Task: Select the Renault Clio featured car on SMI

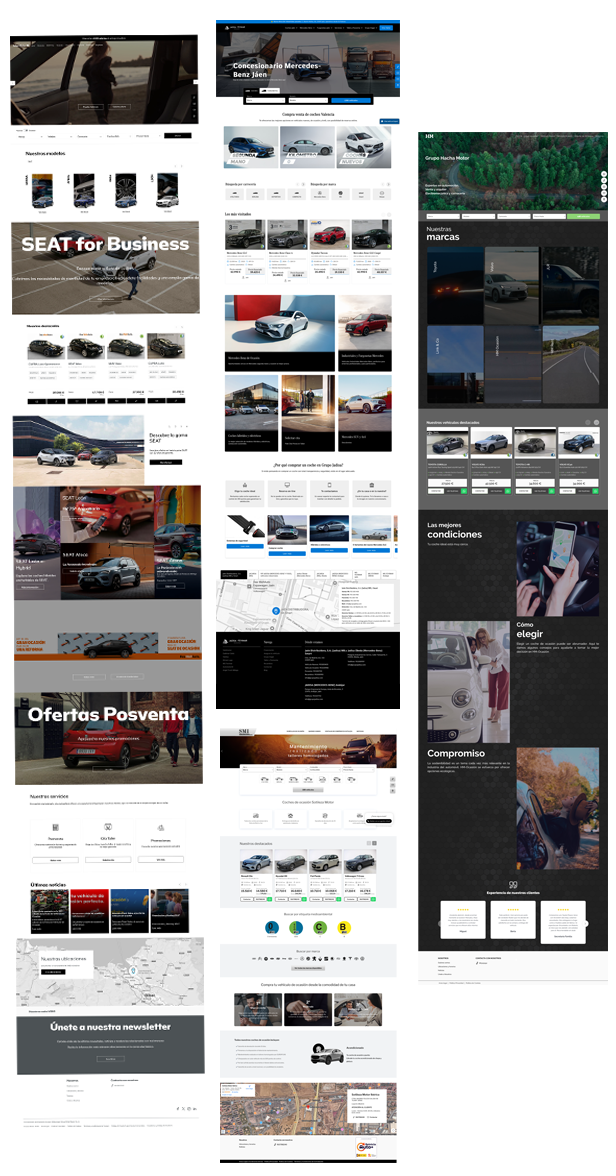Action: 255,875
